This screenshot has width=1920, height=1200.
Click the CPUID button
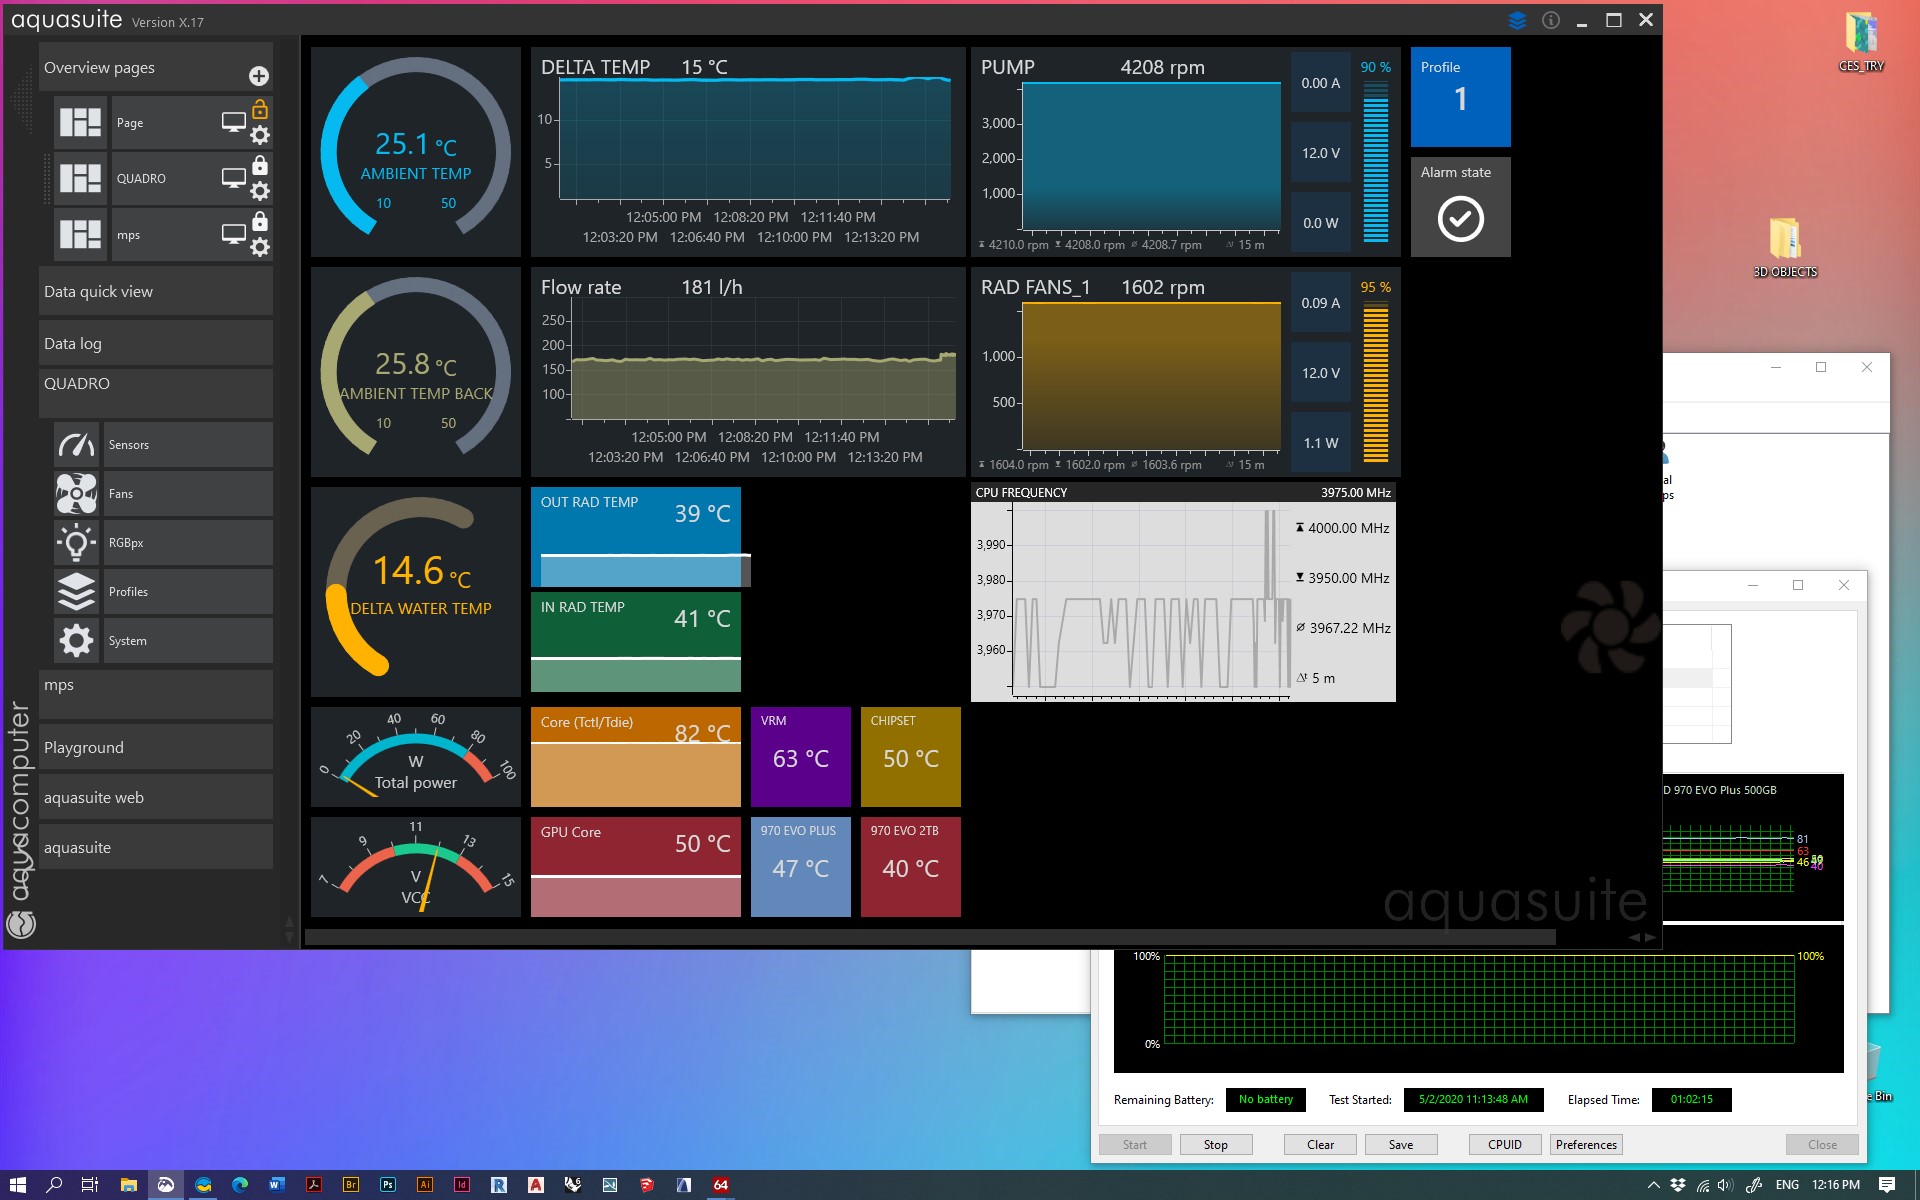(x=1504, y=1145)
